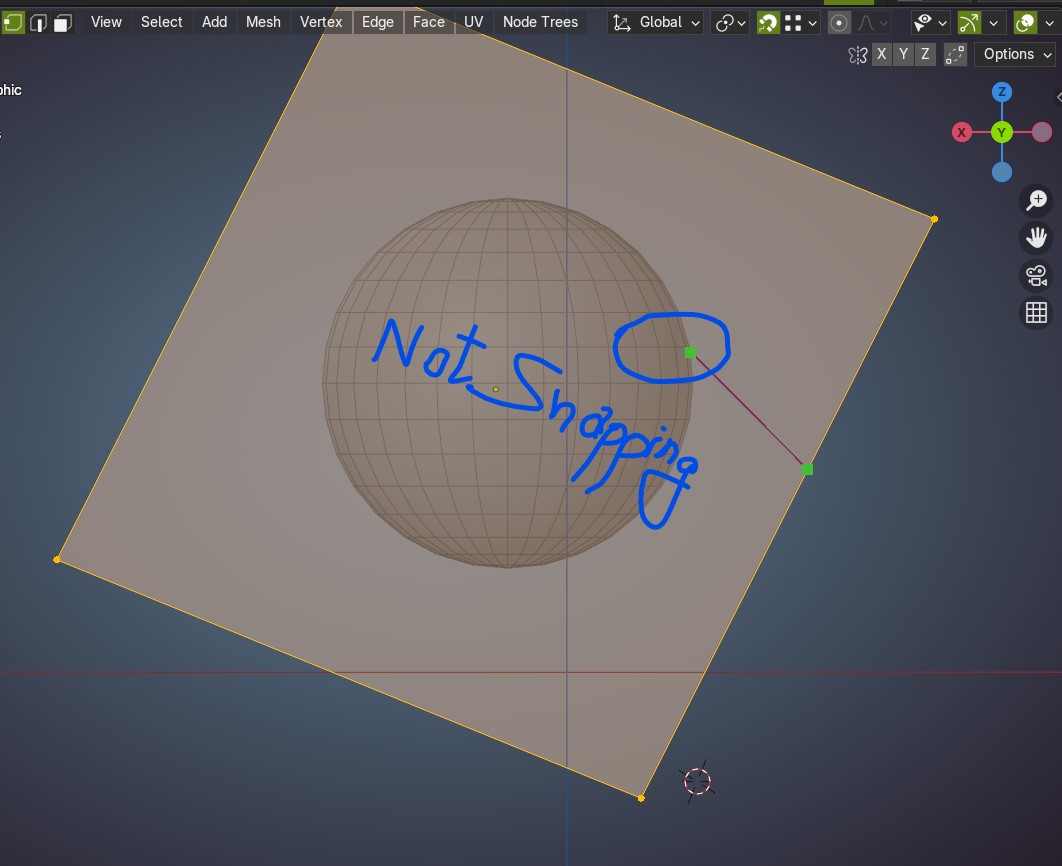Open the Add menu
This screenshot has width=1062, height=866.
click(x=214, y=22)
